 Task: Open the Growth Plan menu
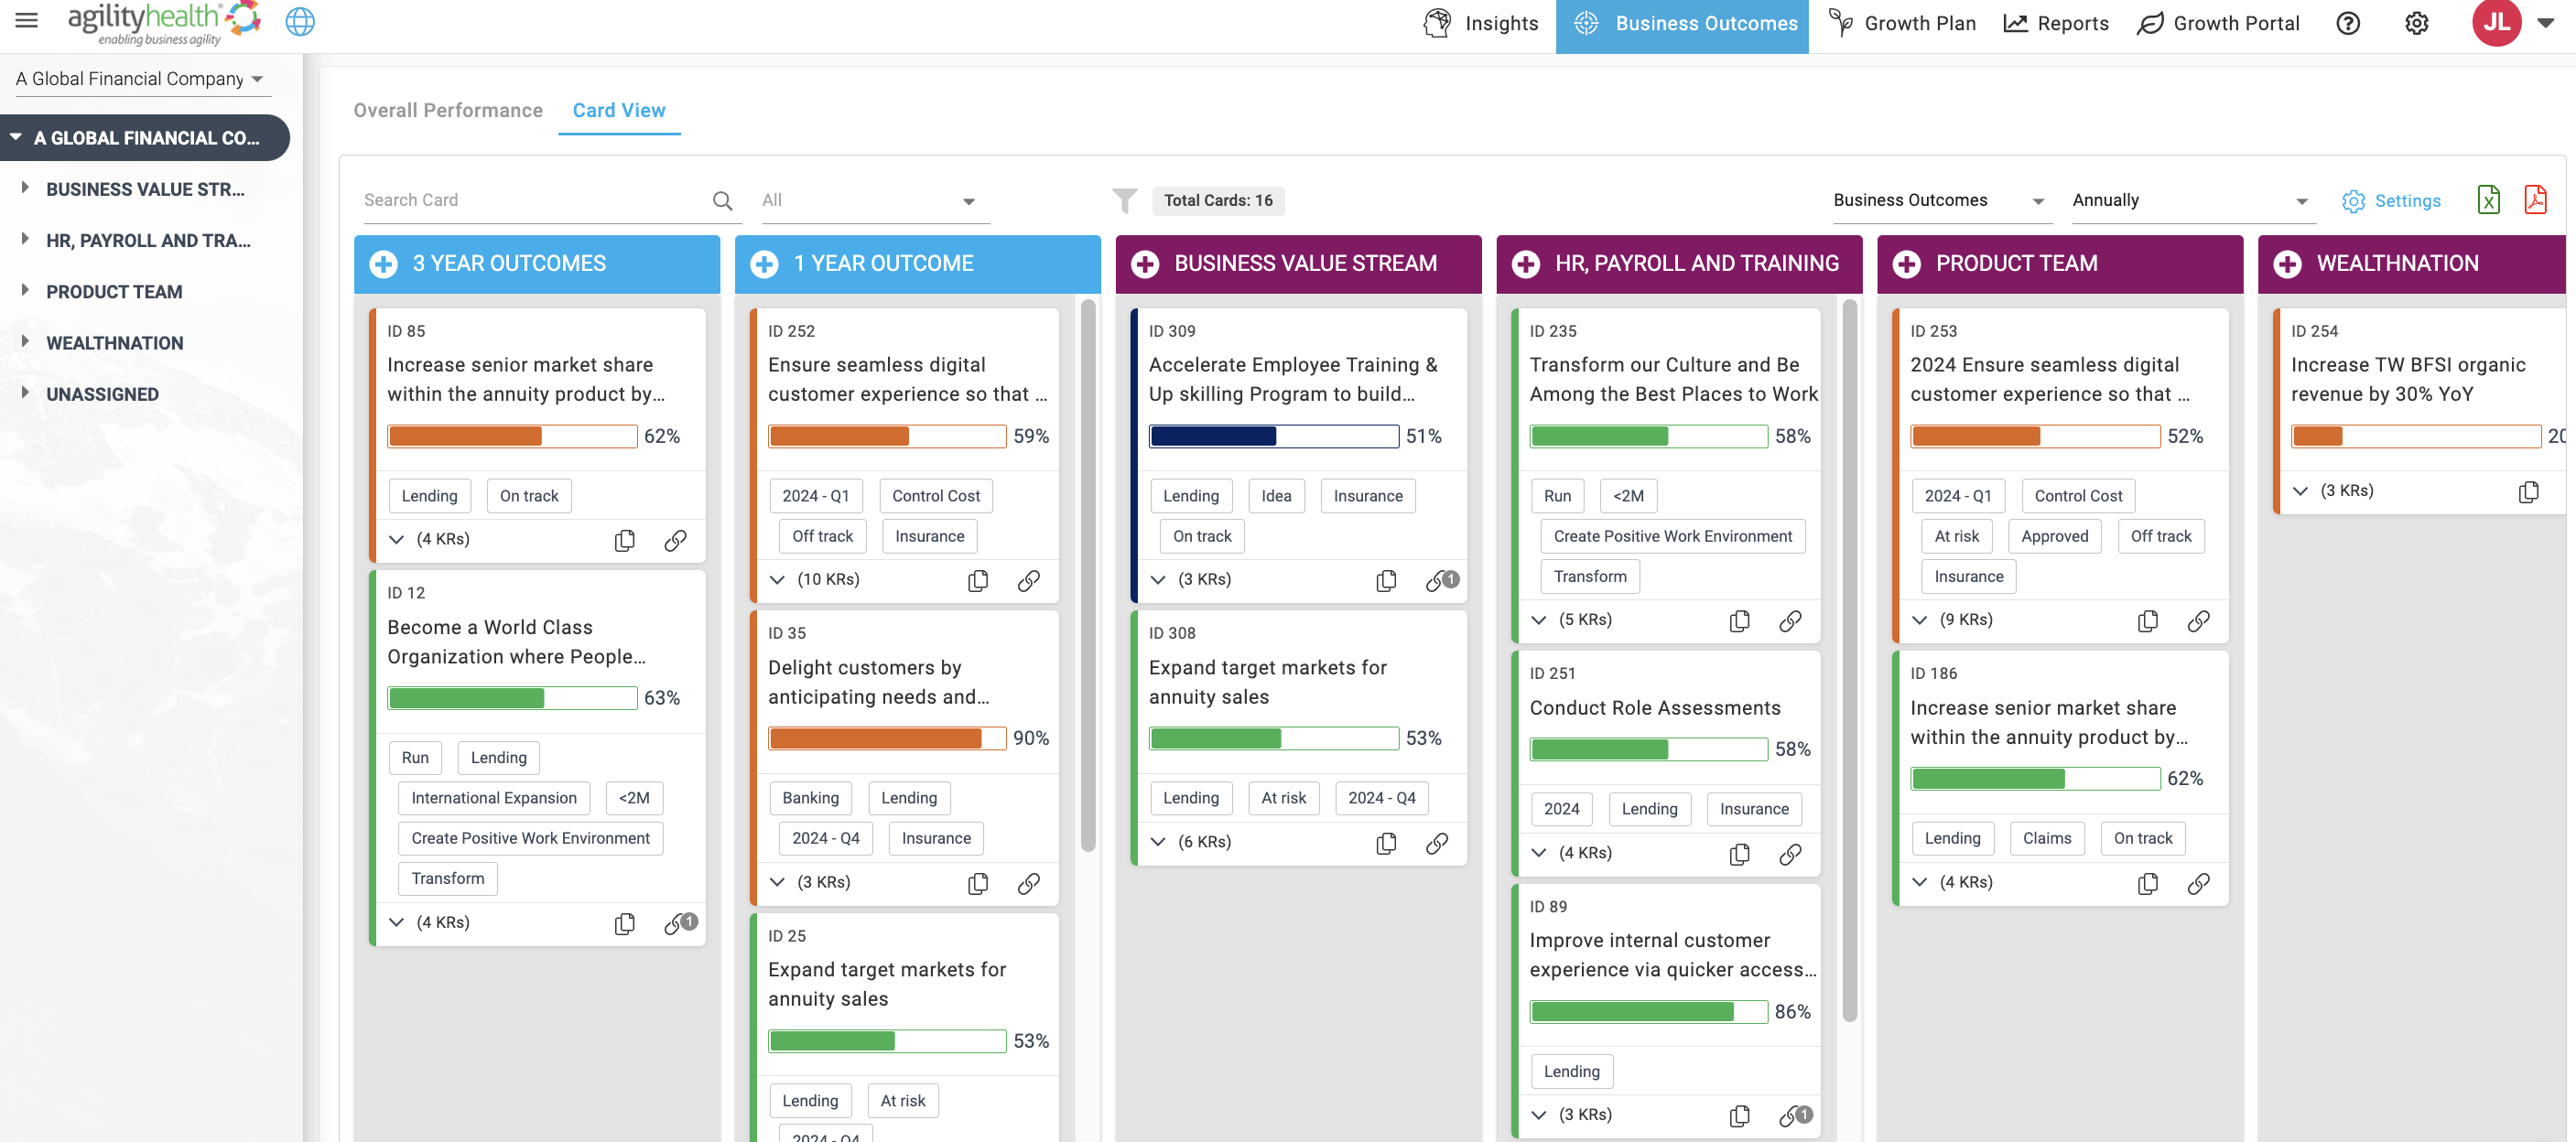point(1903,23)
